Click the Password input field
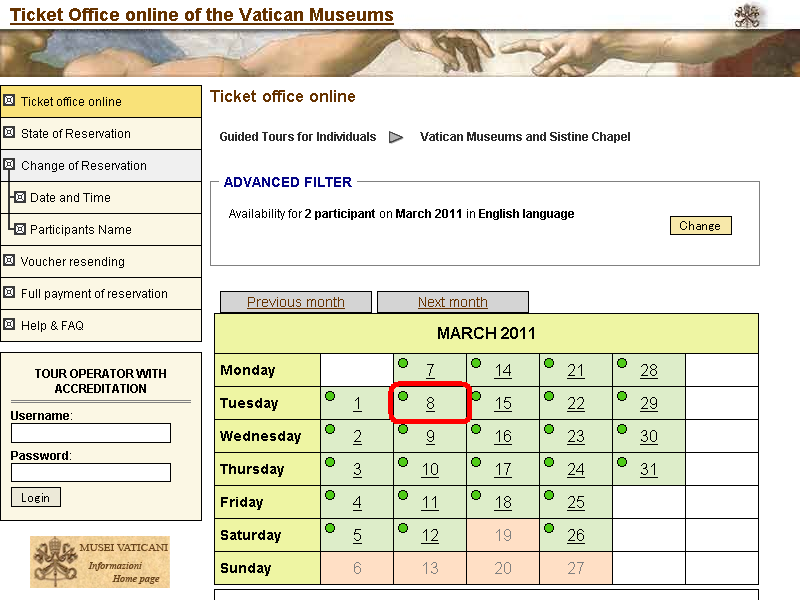The image size is (800, 600). pos(90,472)
